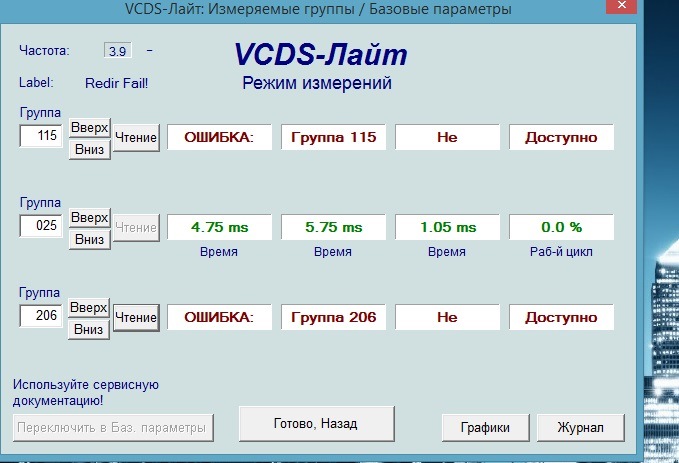679x463 pixels.
Task: Click Чтение button for group 206
Action: tap(136, 317)
